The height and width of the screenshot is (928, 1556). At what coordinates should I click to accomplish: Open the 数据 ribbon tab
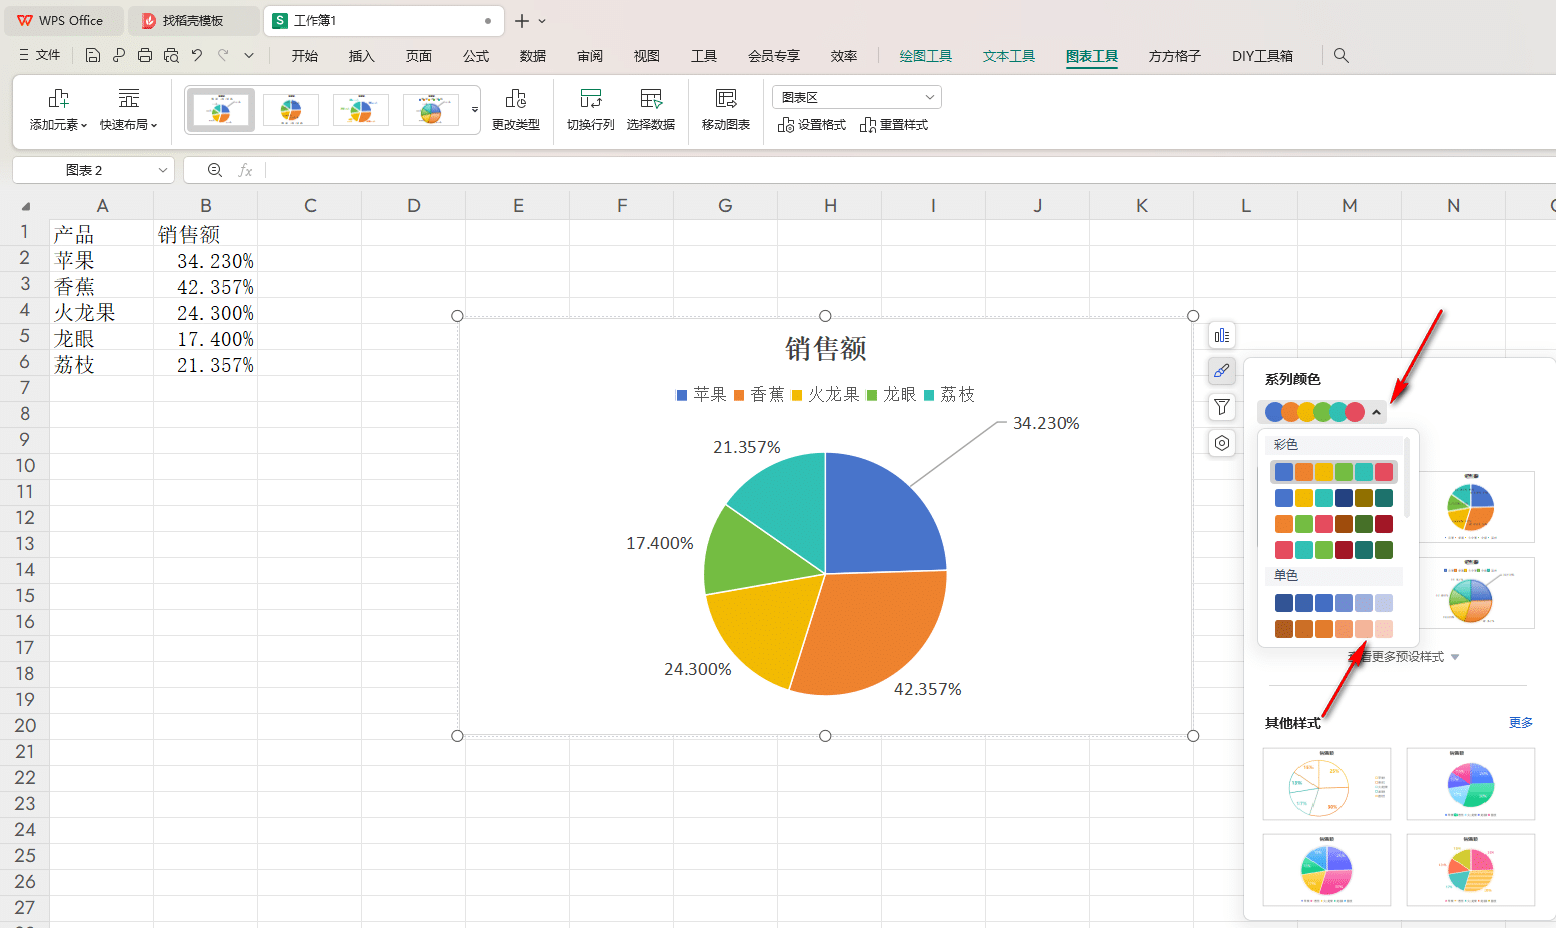533,56
